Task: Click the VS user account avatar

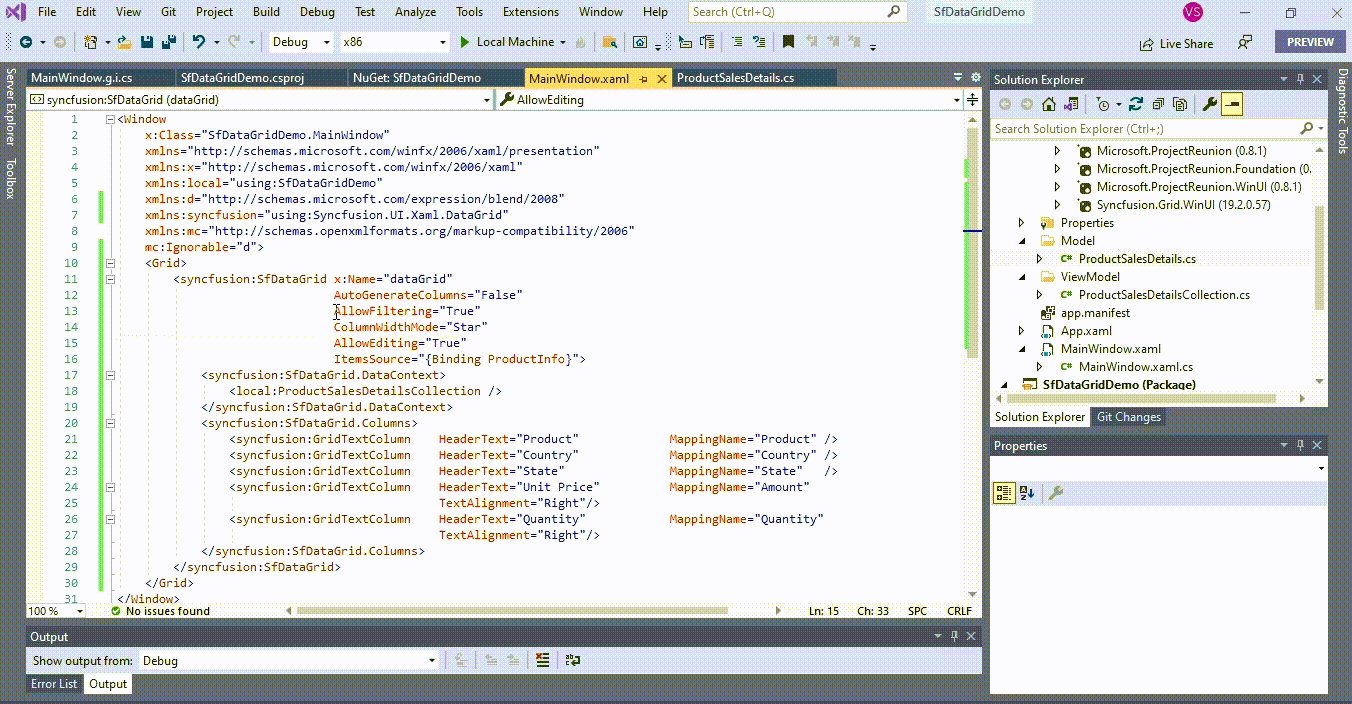Action: tap(1192, 12)
